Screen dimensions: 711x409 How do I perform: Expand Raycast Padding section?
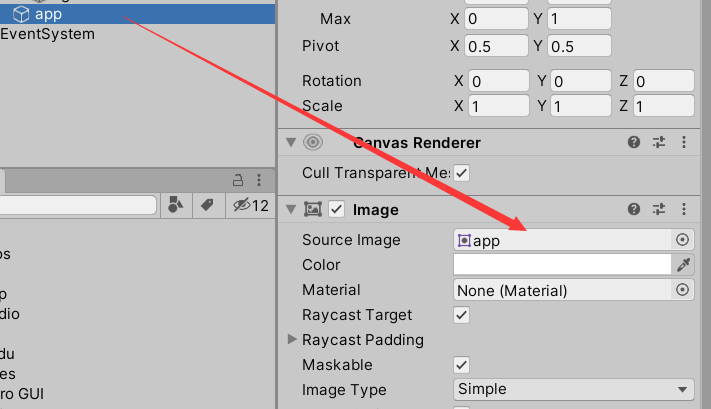[292, 339]
